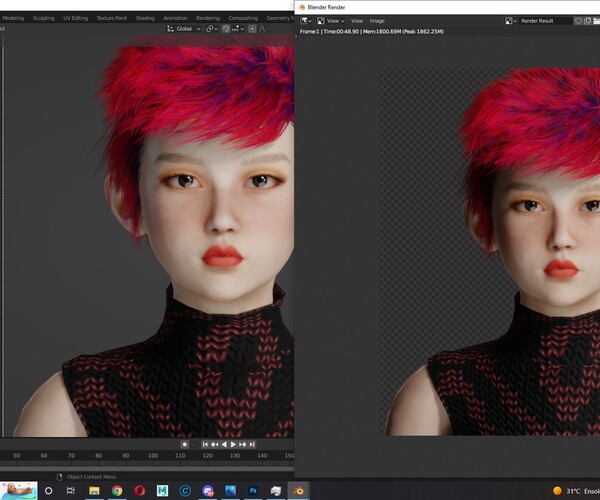Play the animation forward
The height and width of the screenshot is (500, 600).
(233, 444)
